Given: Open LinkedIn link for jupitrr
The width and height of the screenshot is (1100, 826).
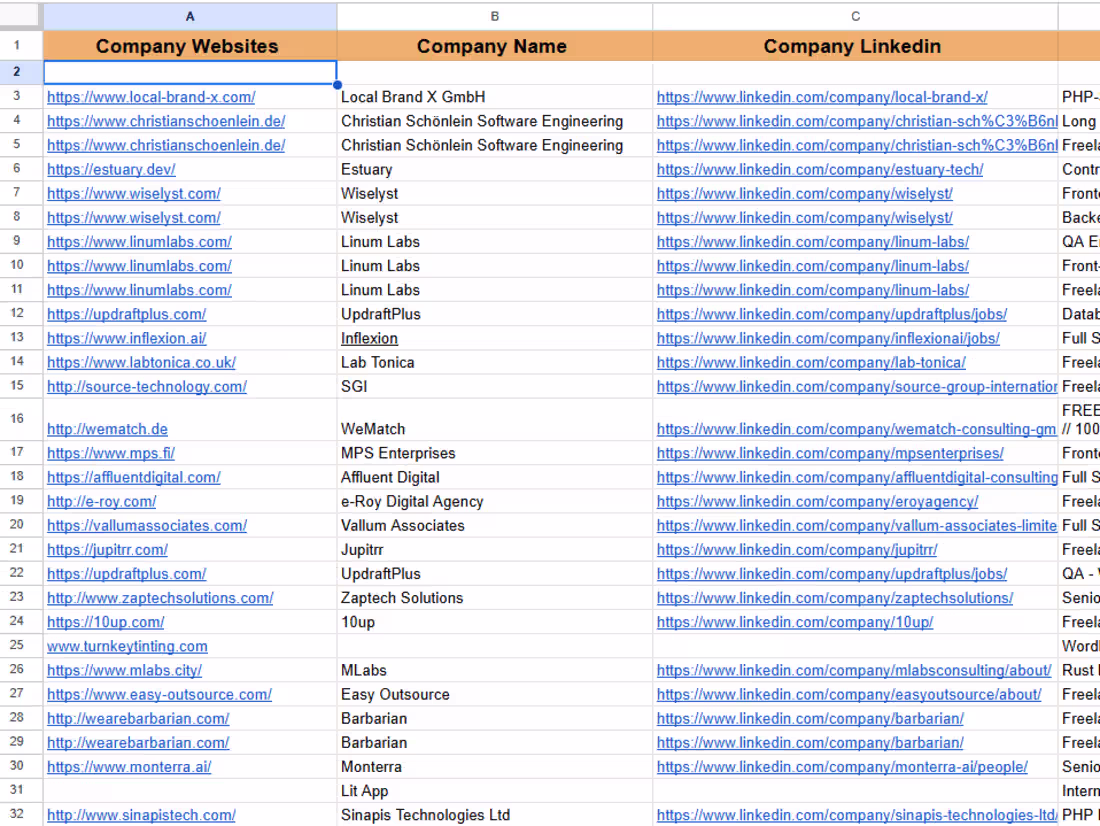Looking at the screenshot, I should (x=797, y=549).
